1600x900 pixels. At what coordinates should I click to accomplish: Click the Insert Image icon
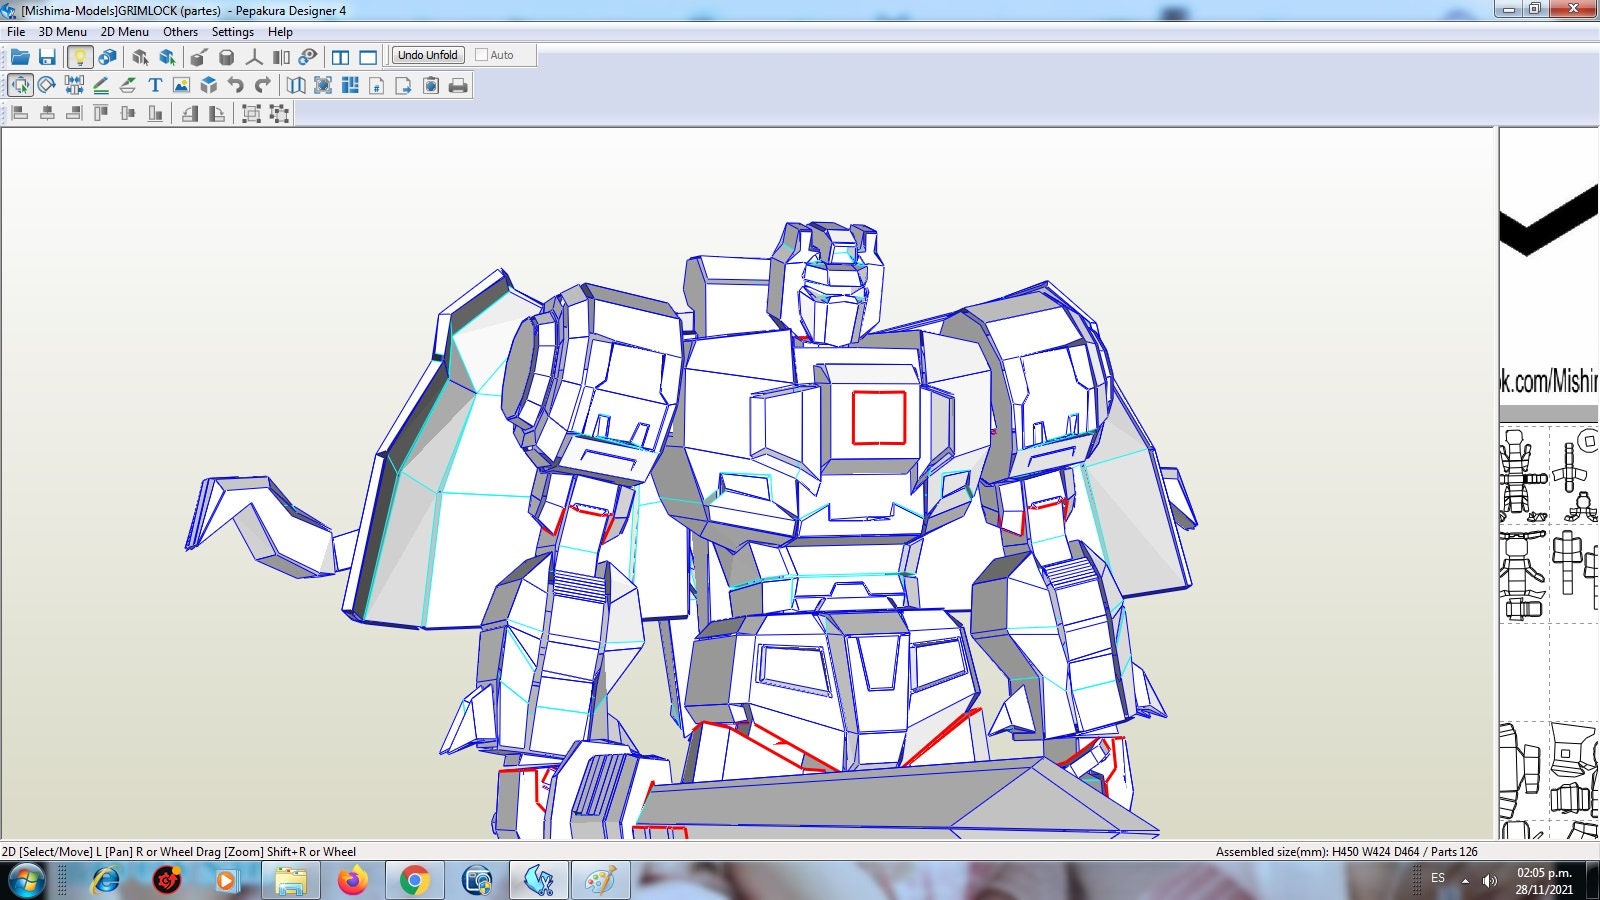pyautogui.click(x=180, y=85)
